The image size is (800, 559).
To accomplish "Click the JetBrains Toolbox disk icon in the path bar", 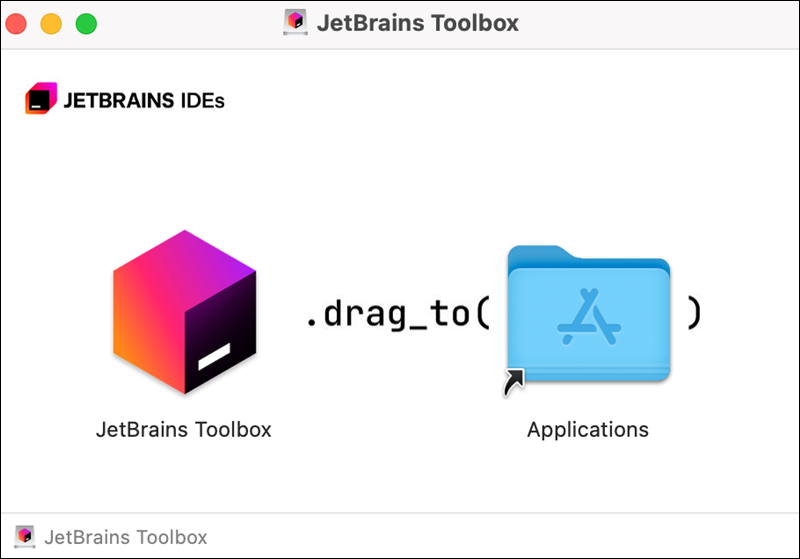I will pos(24,537).
